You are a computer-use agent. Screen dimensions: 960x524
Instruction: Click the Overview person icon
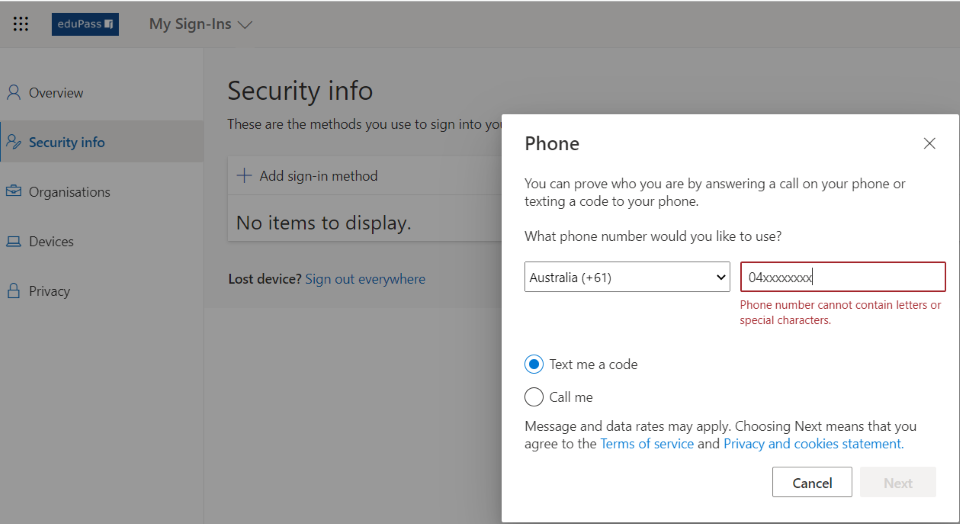point(13,92)
